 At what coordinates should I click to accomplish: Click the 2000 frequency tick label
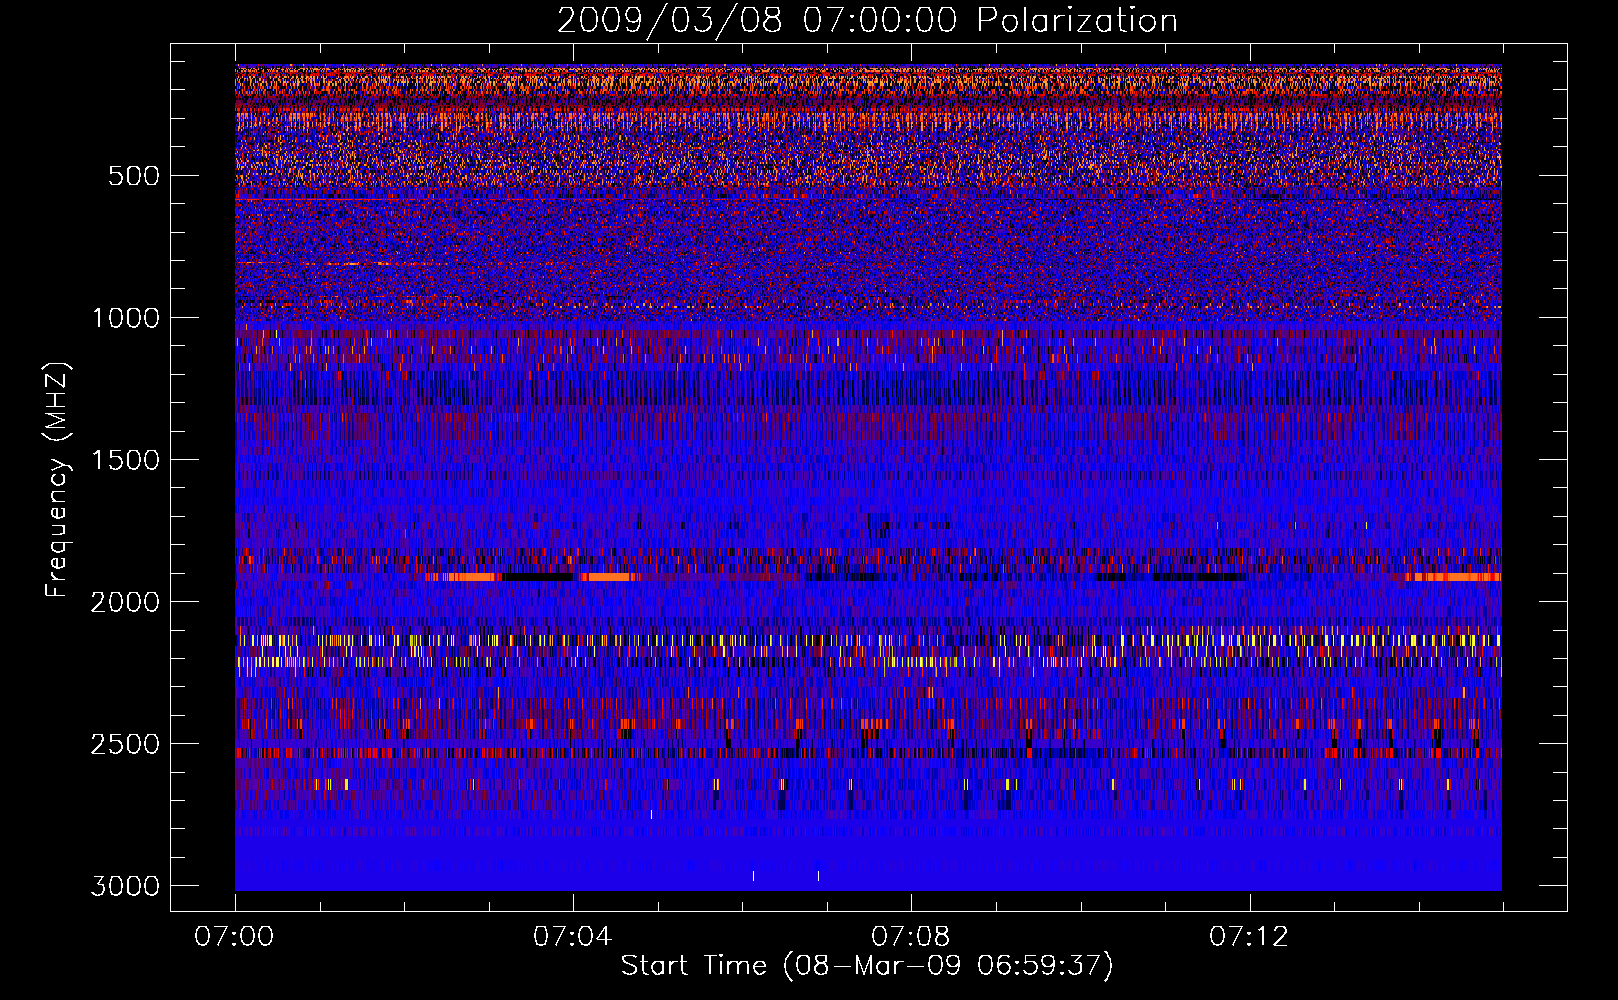point(125,602)
